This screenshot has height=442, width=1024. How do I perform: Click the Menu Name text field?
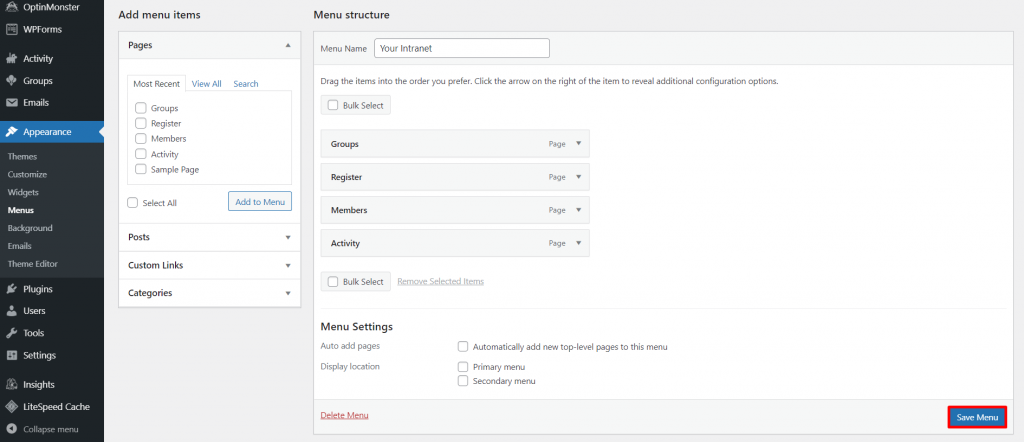tap(462, 48)
